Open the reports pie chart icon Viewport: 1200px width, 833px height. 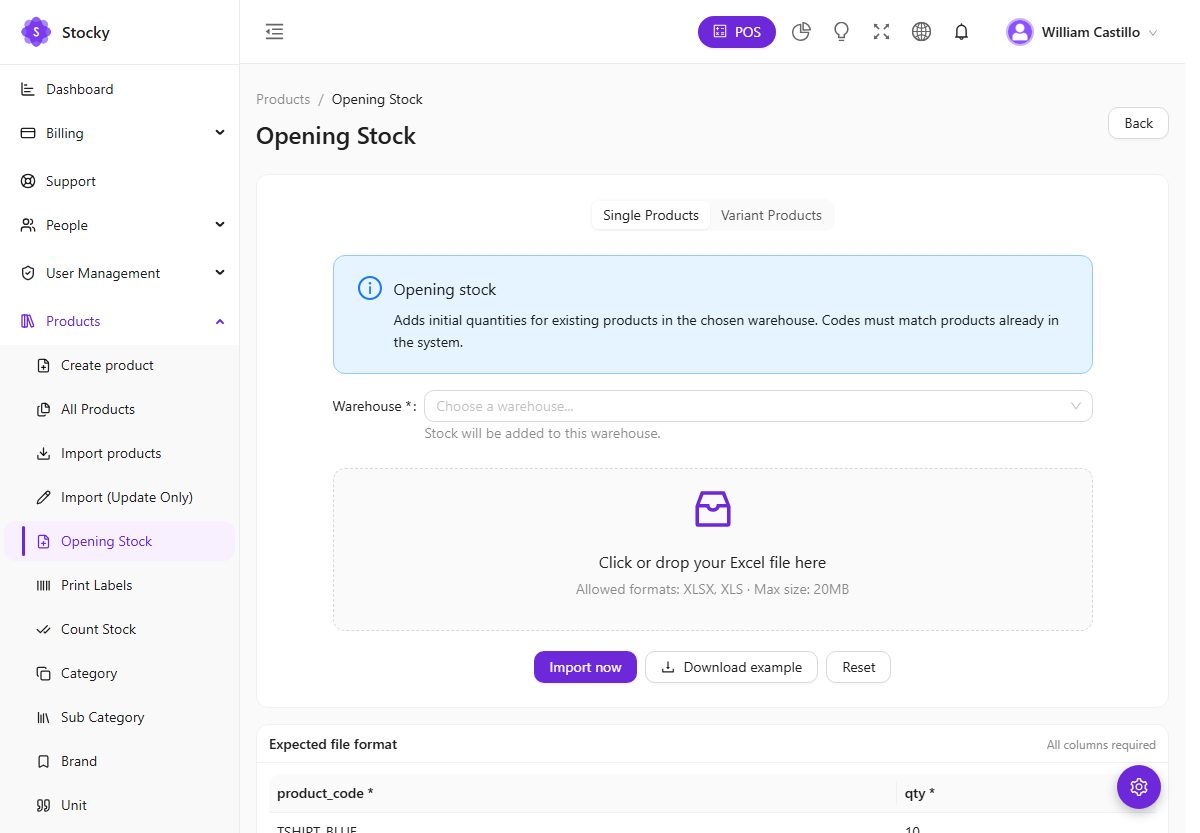click(801, 32)
